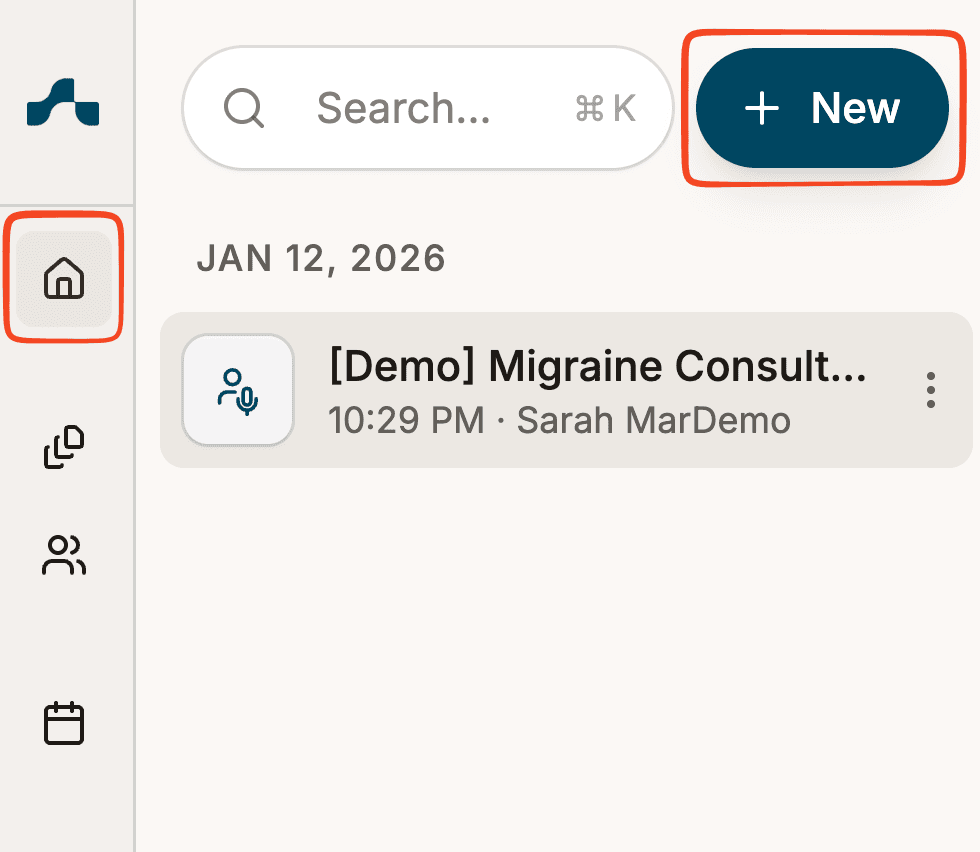Click the ⌘K shortcut hint
This screenshot has width=980, height=852.
tap(606, 108)
